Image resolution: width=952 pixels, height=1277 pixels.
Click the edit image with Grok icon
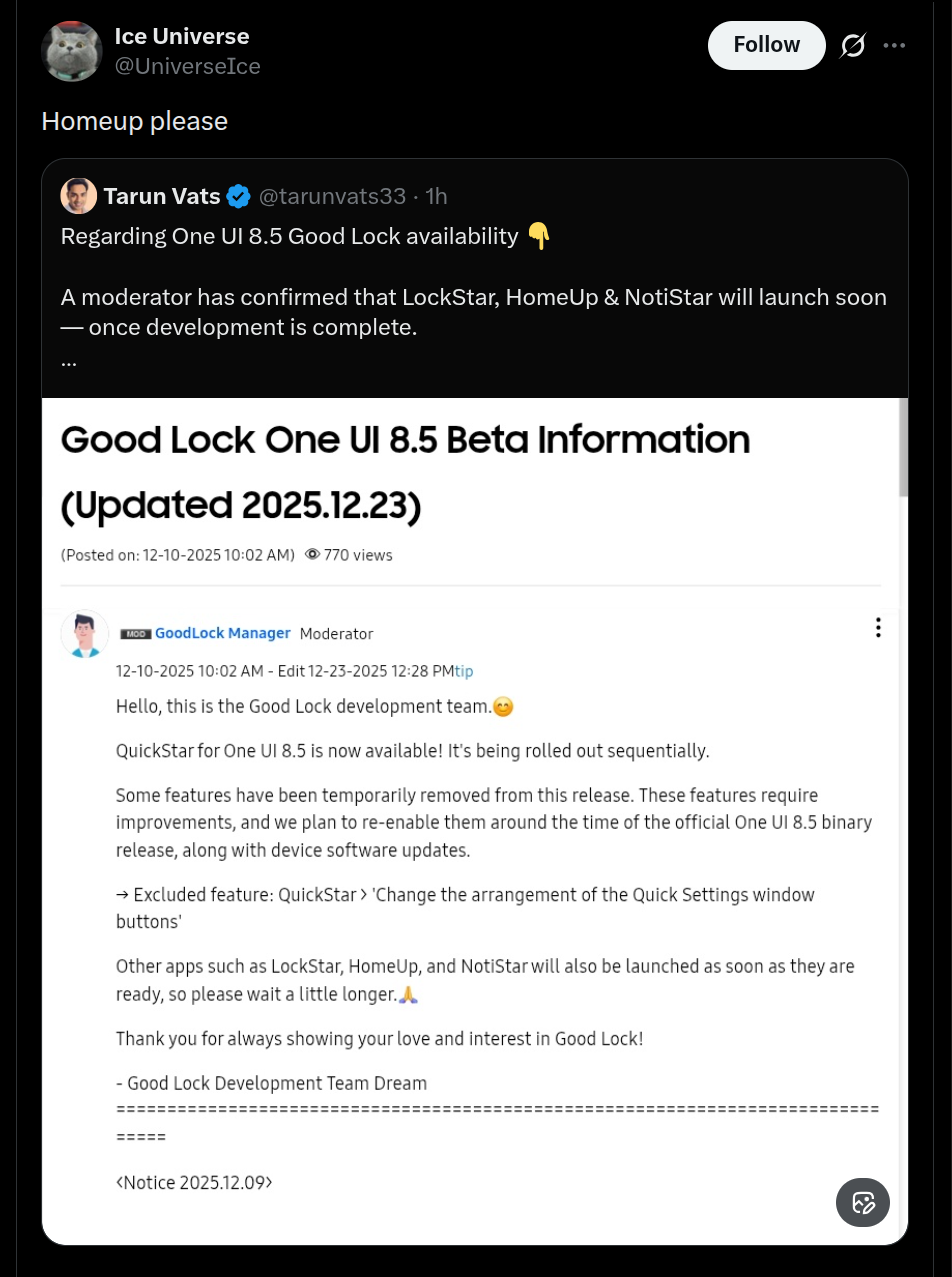tap(862, 1202)
